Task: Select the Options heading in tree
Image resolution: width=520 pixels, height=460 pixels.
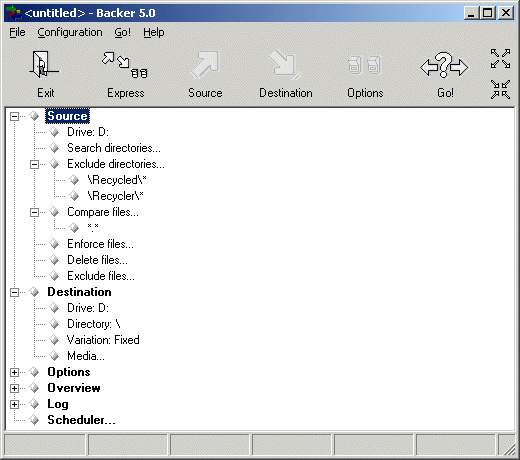Action: (69, 372)
